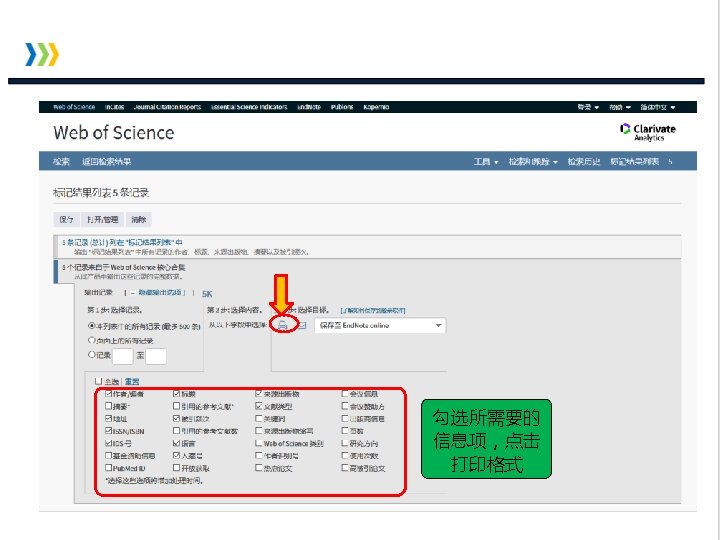Click 返回检索结果 in blue navigation bar

click(107, 162)
